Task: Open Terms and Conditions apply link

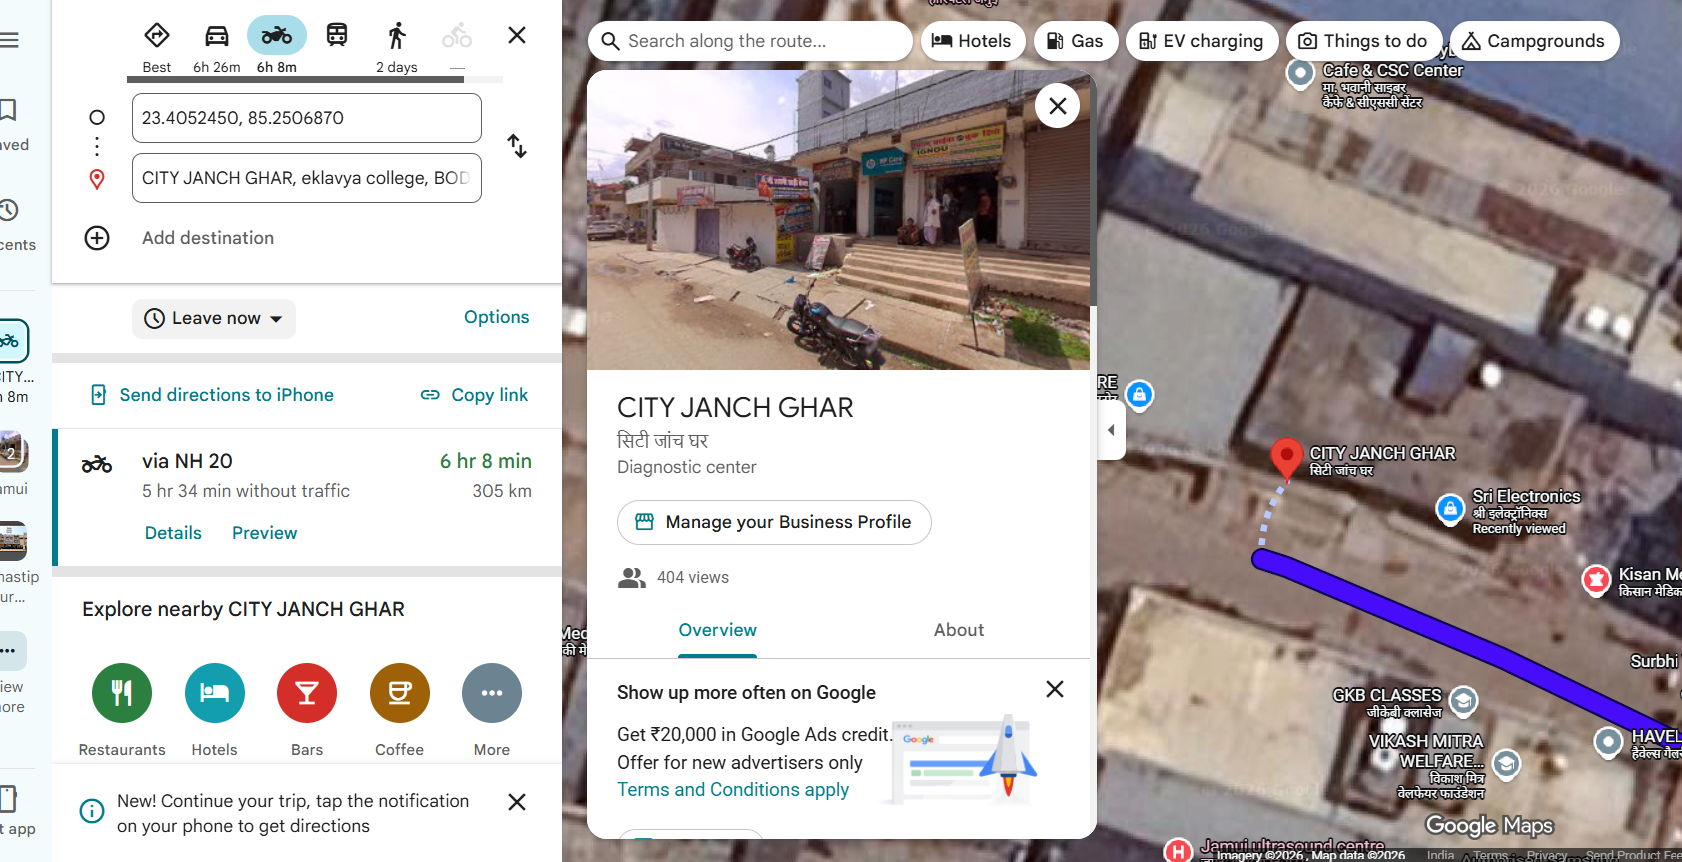Action: (x=733, y=790)
